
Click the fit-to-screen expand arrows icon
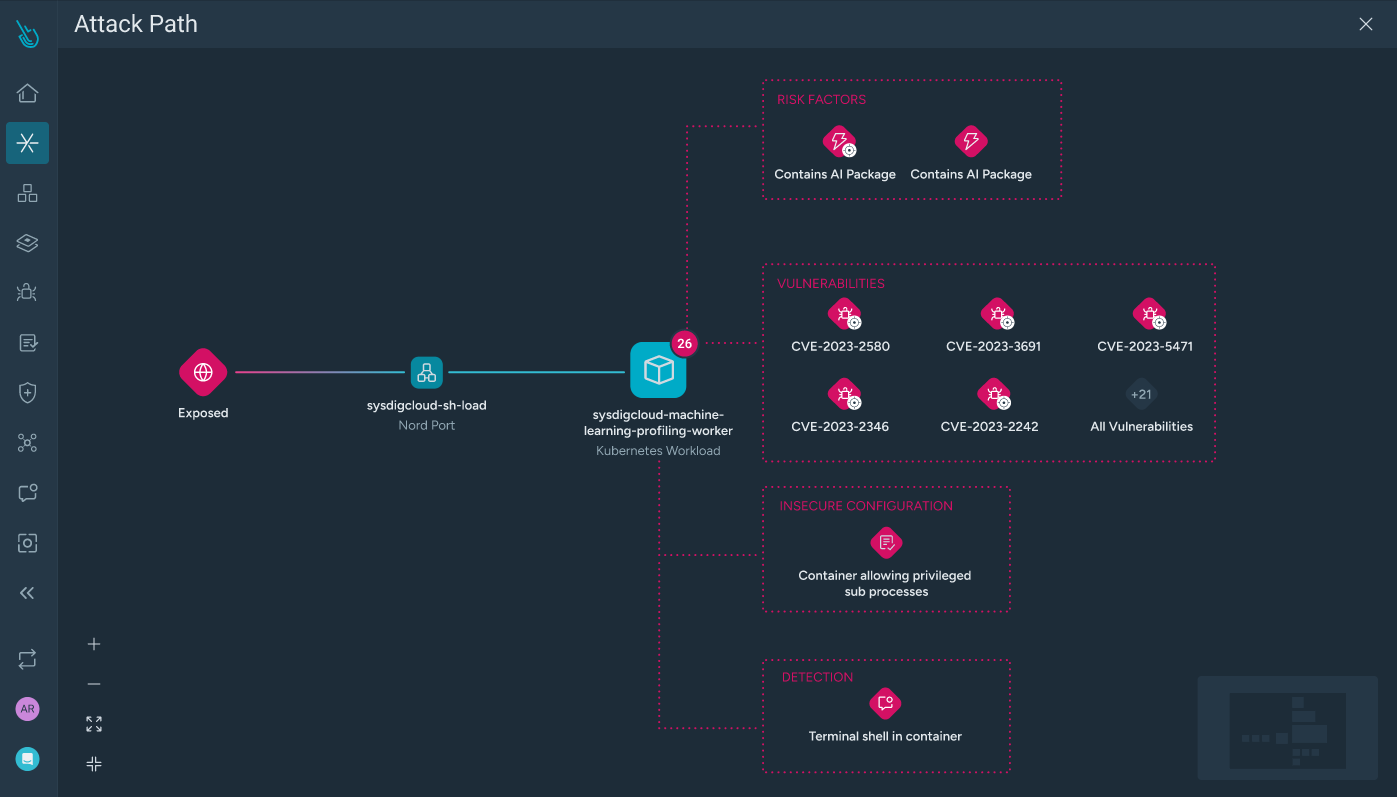(94, 724)
